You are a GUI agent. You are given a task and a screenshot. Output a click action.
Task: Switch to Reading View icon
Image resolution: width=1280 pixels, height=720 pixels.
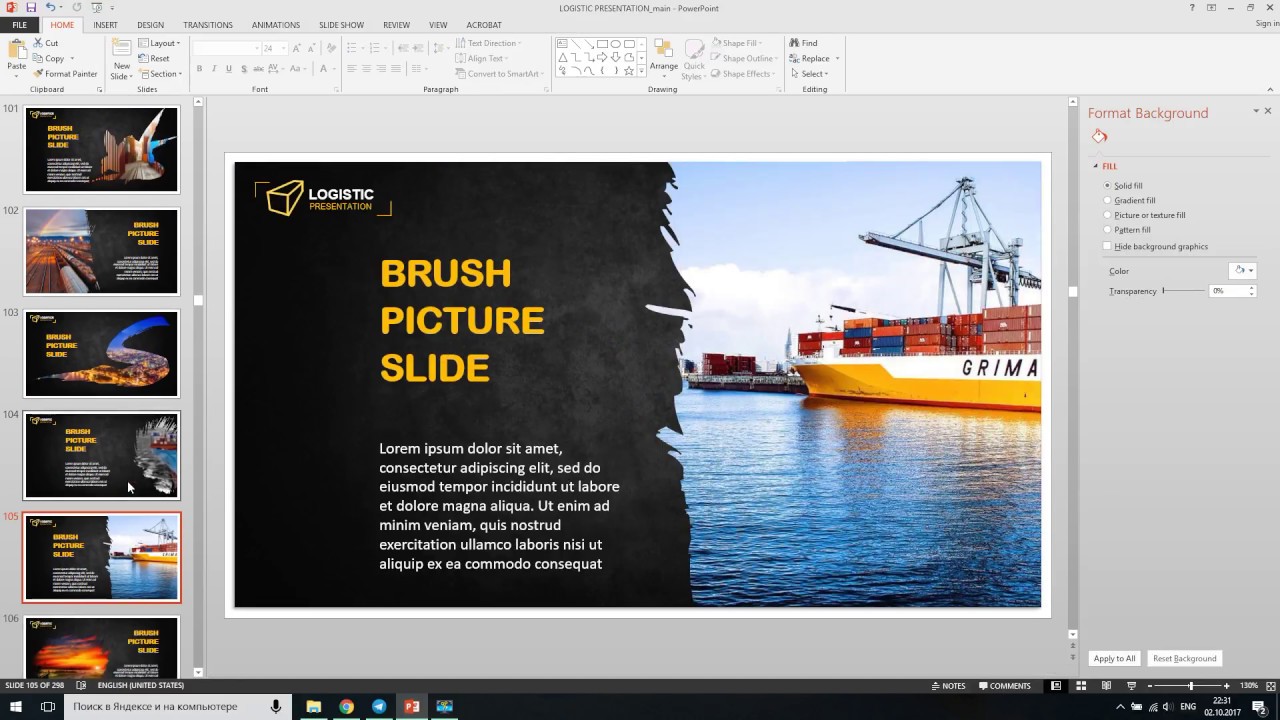point(1106,686)
